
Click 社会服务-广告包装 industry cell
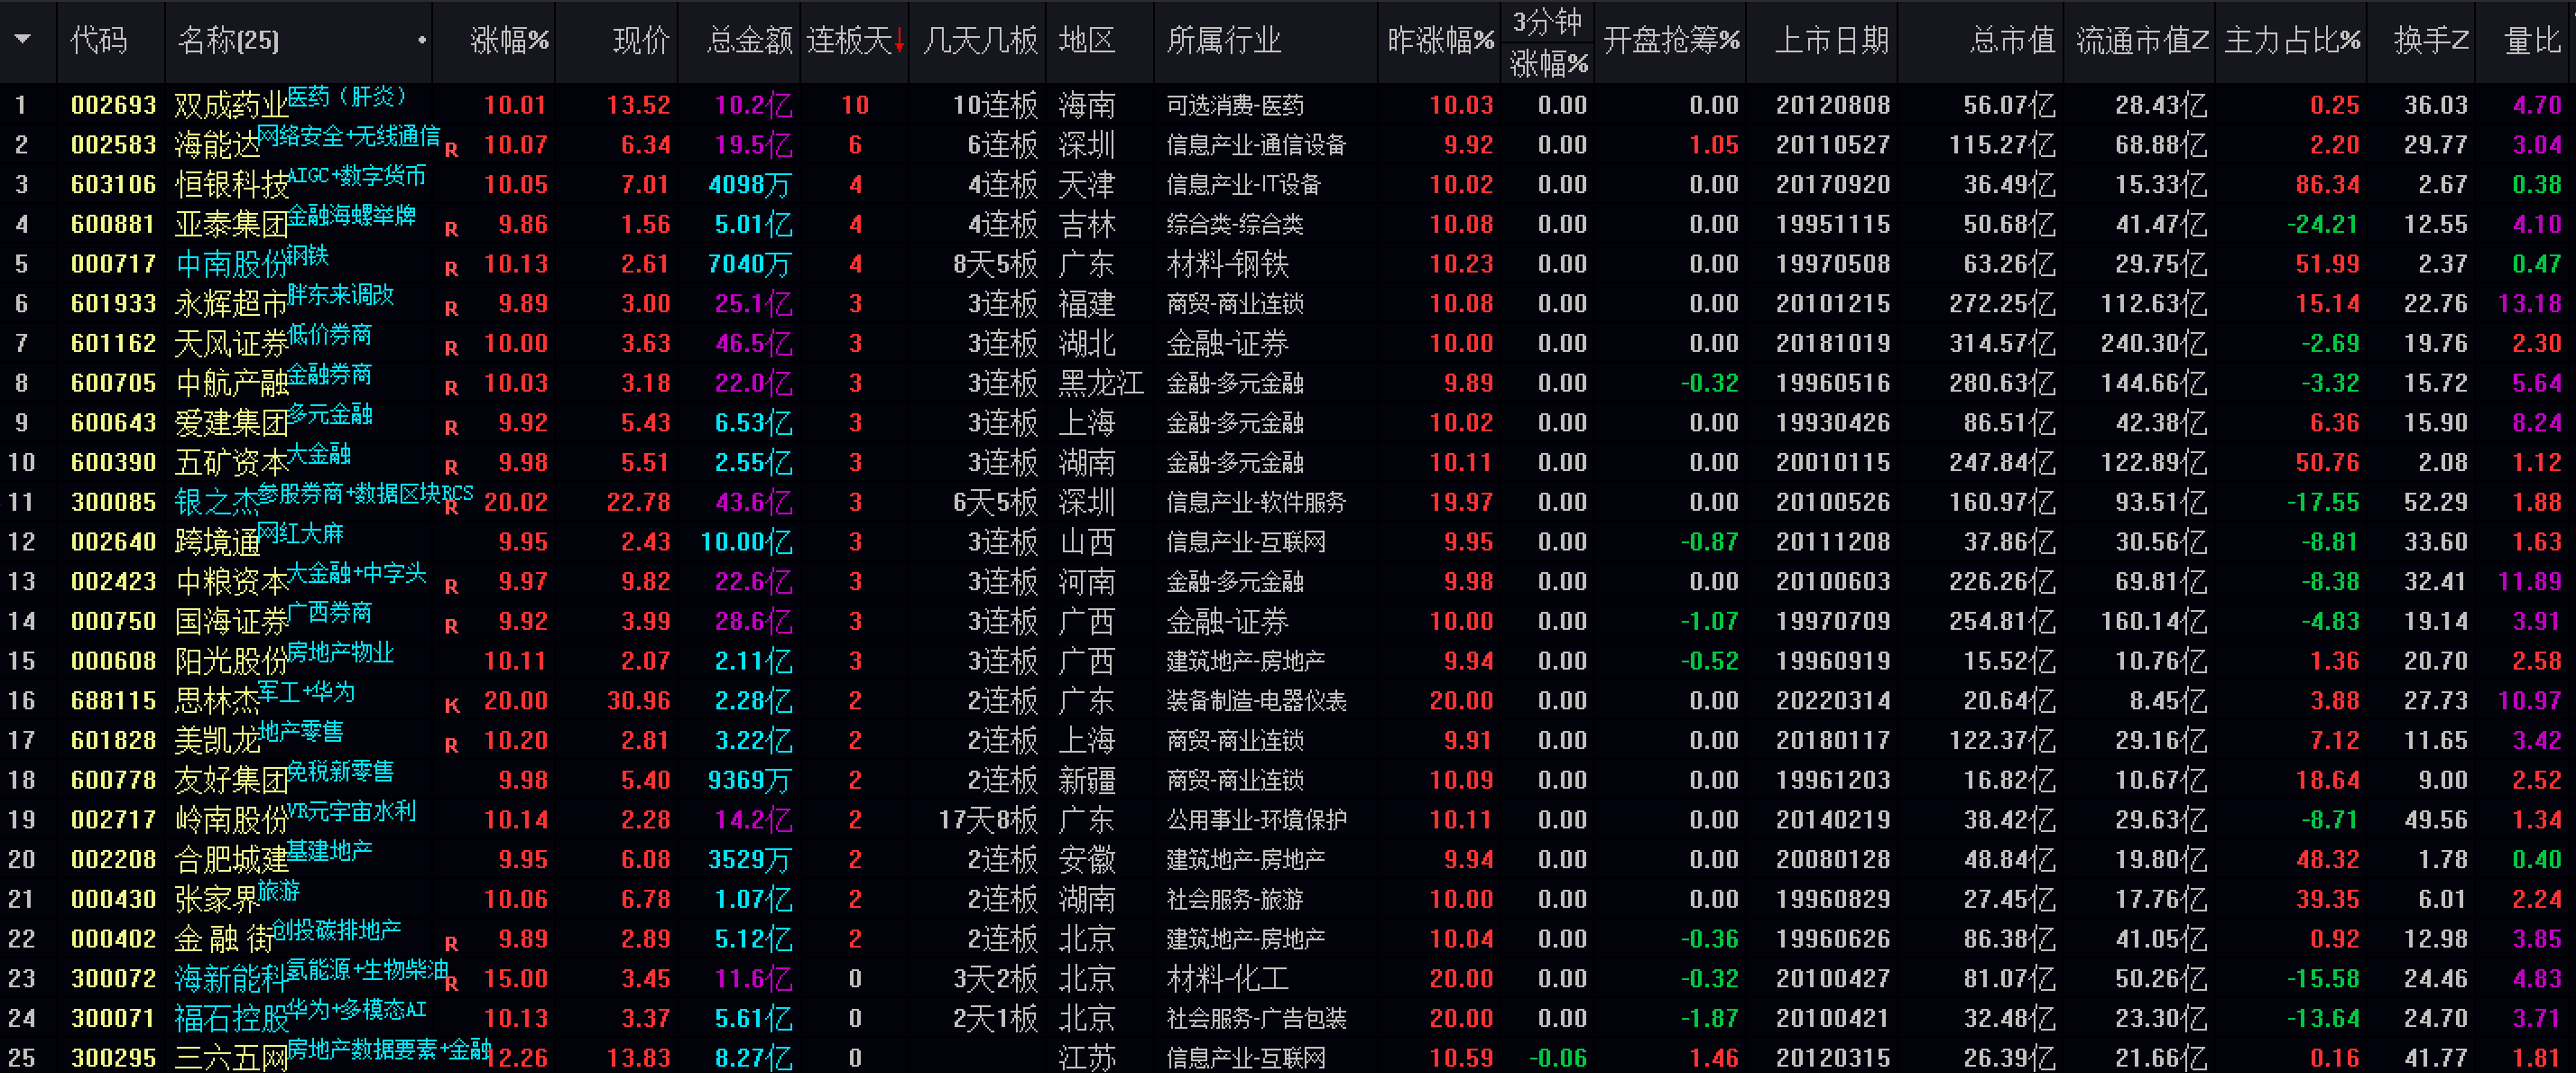(1256, 1019)
